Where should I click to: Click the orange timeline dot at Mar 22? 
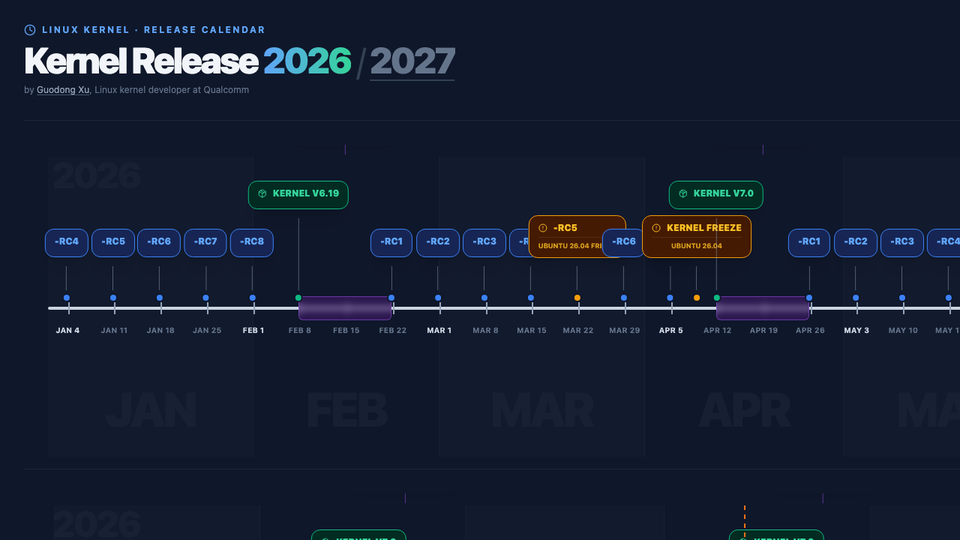[x=577, y=298]
